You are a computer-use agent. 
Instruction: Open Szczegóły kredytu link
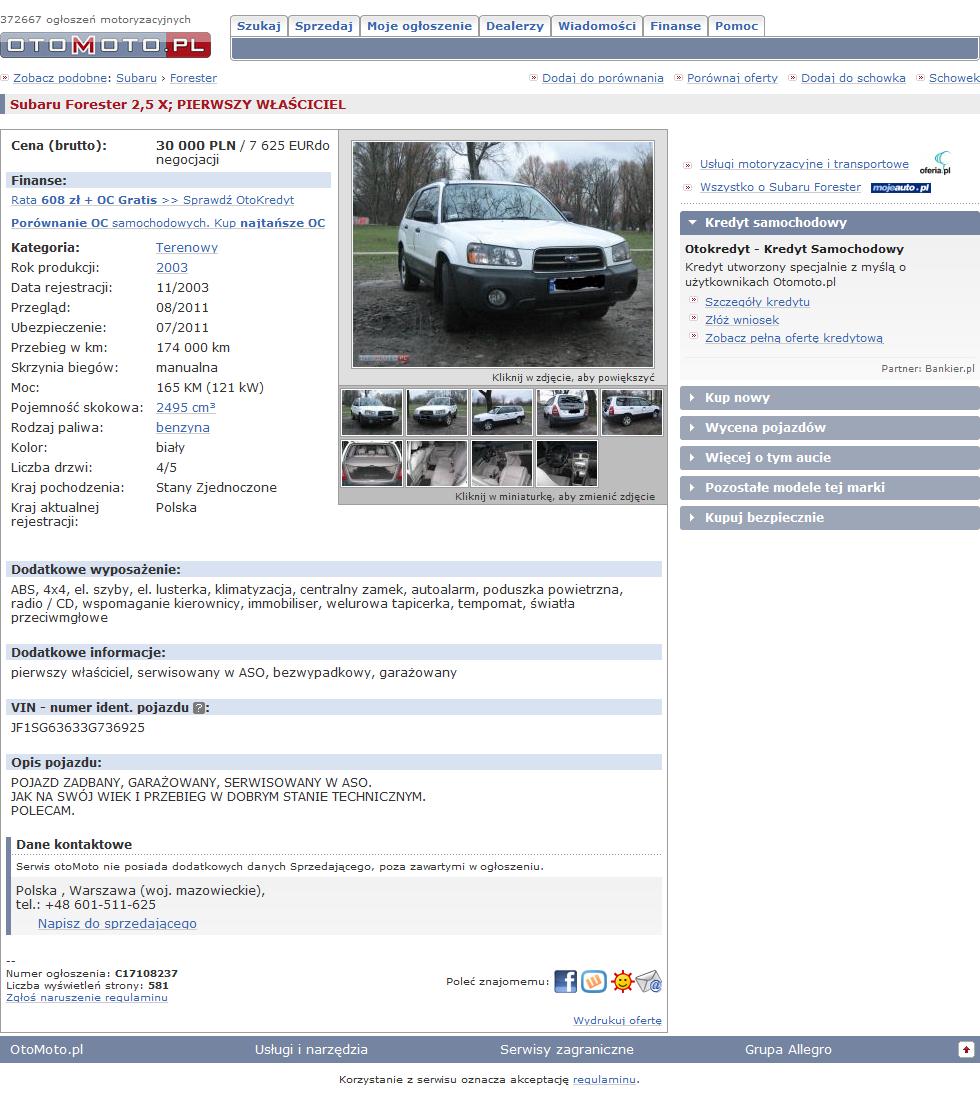[x=757, y=302]
